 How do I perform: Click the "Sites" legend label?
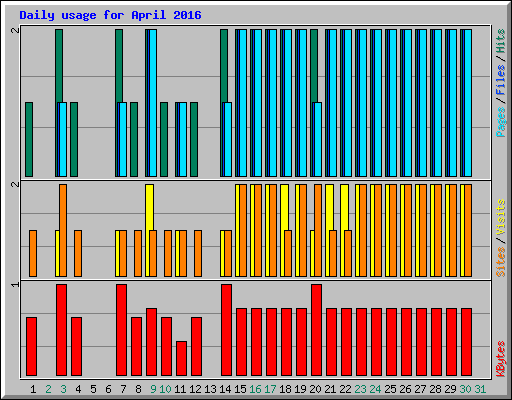[x=501, y=262]
